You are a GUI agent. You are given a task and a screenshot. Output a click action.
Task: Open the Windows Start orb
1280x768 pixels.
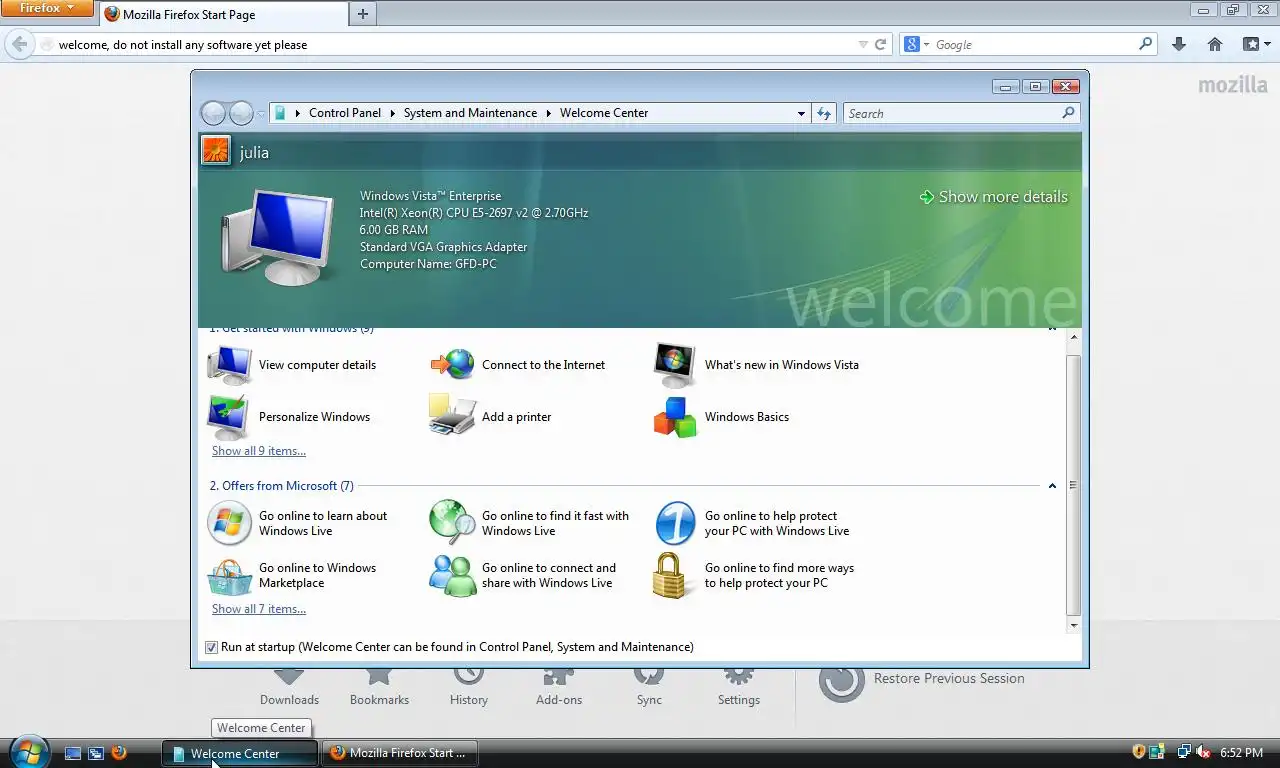tap(28, 751)
